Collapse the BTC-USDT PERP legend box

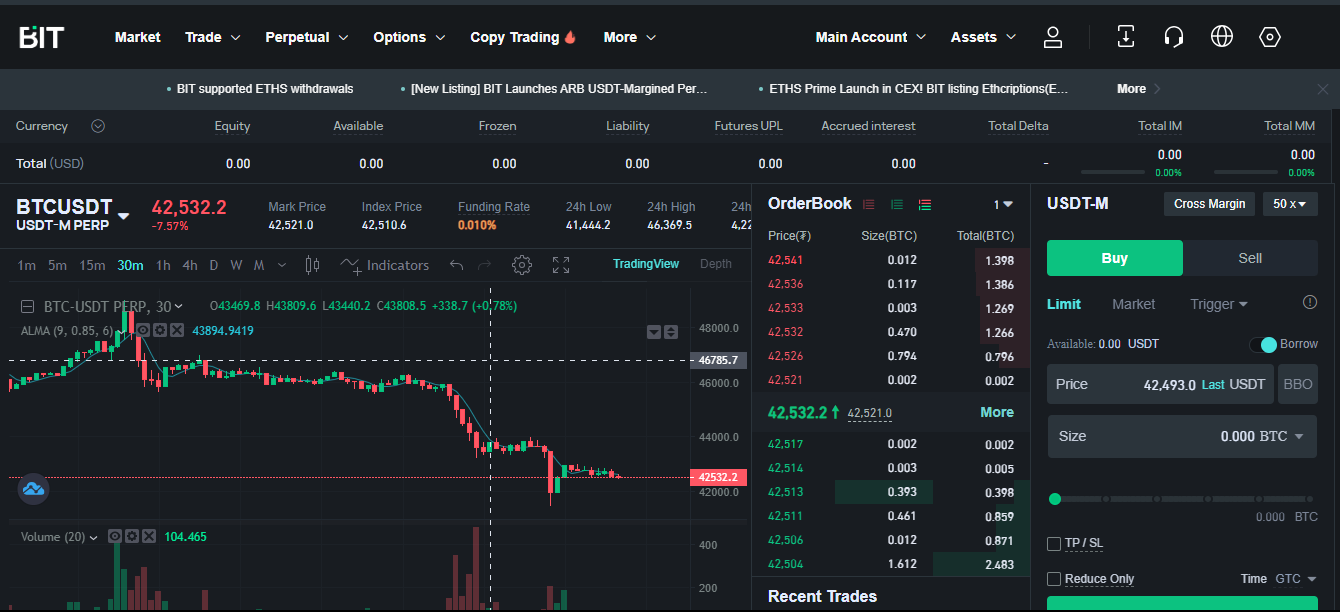(26, 306)
